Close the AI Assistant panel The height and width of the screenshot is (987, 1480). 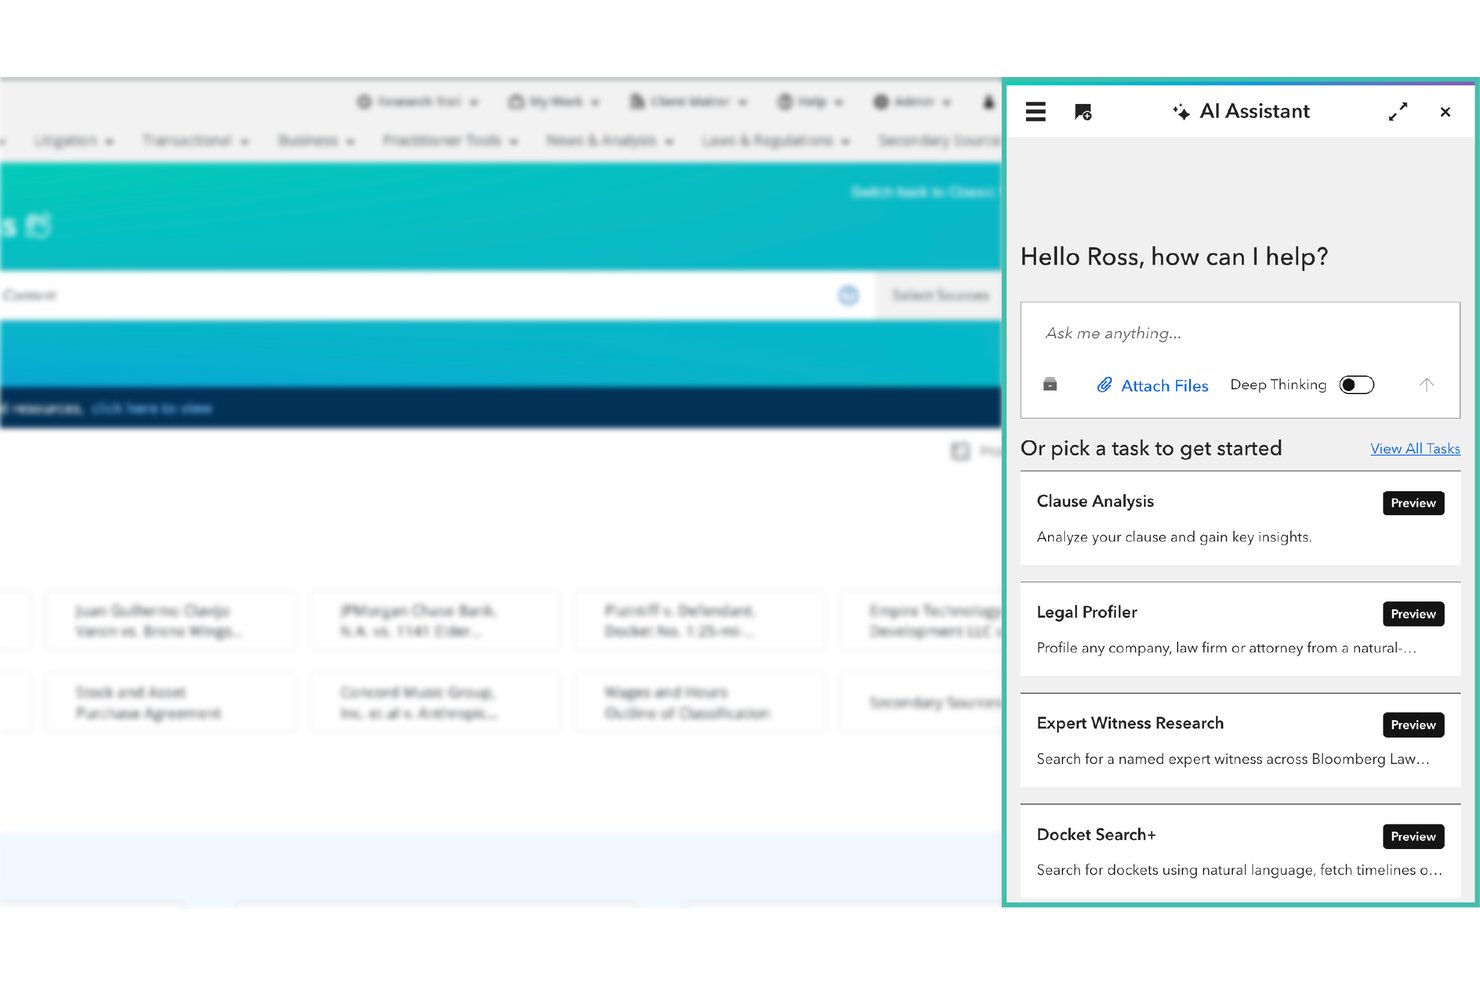coord(1445,112)
